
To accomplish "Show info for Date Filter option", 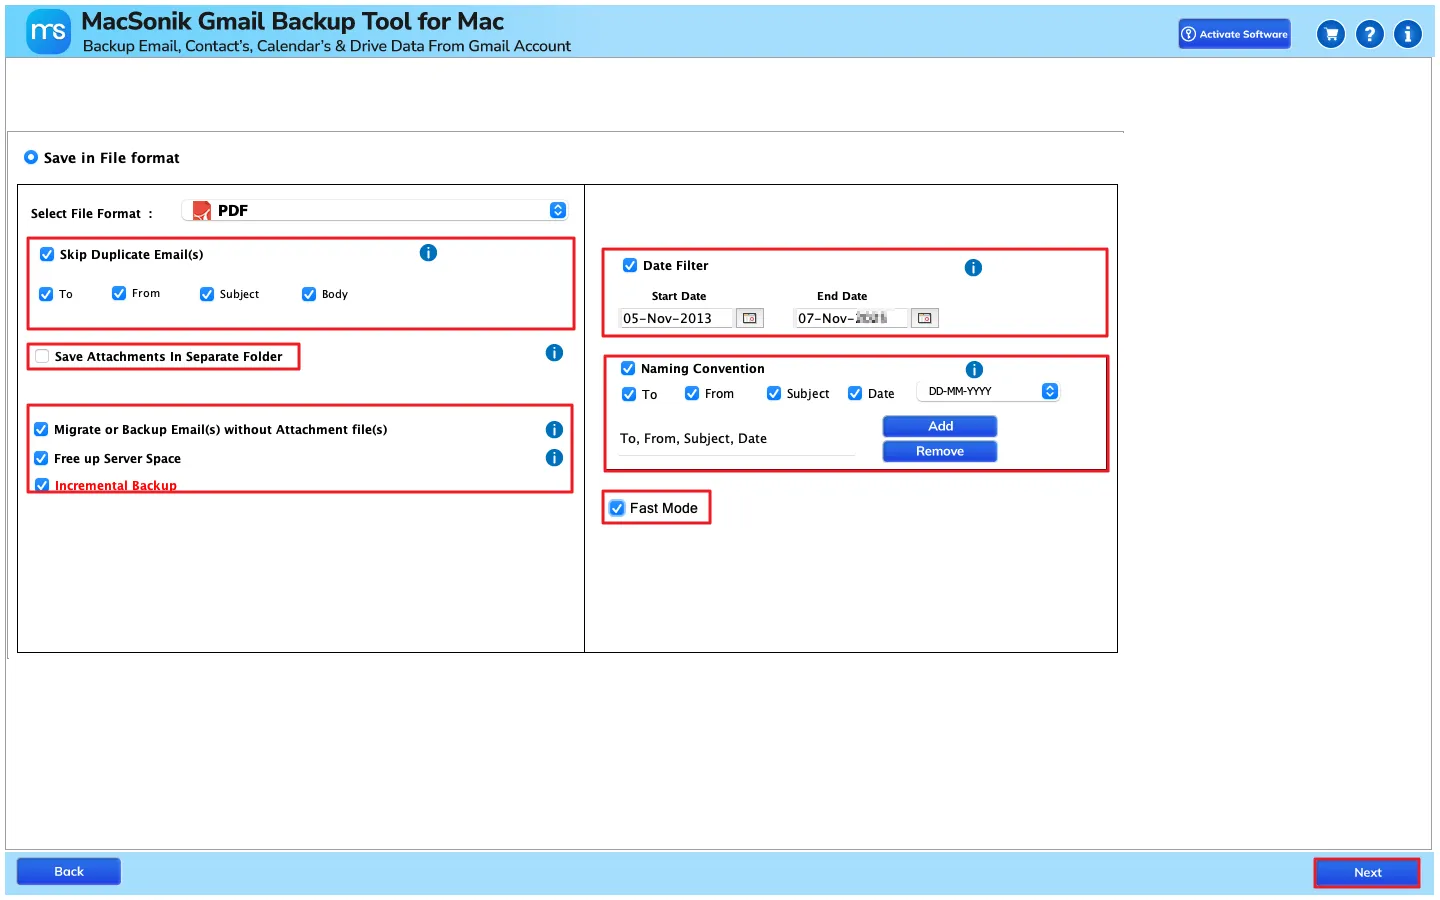I will click(x=973, y=268).
